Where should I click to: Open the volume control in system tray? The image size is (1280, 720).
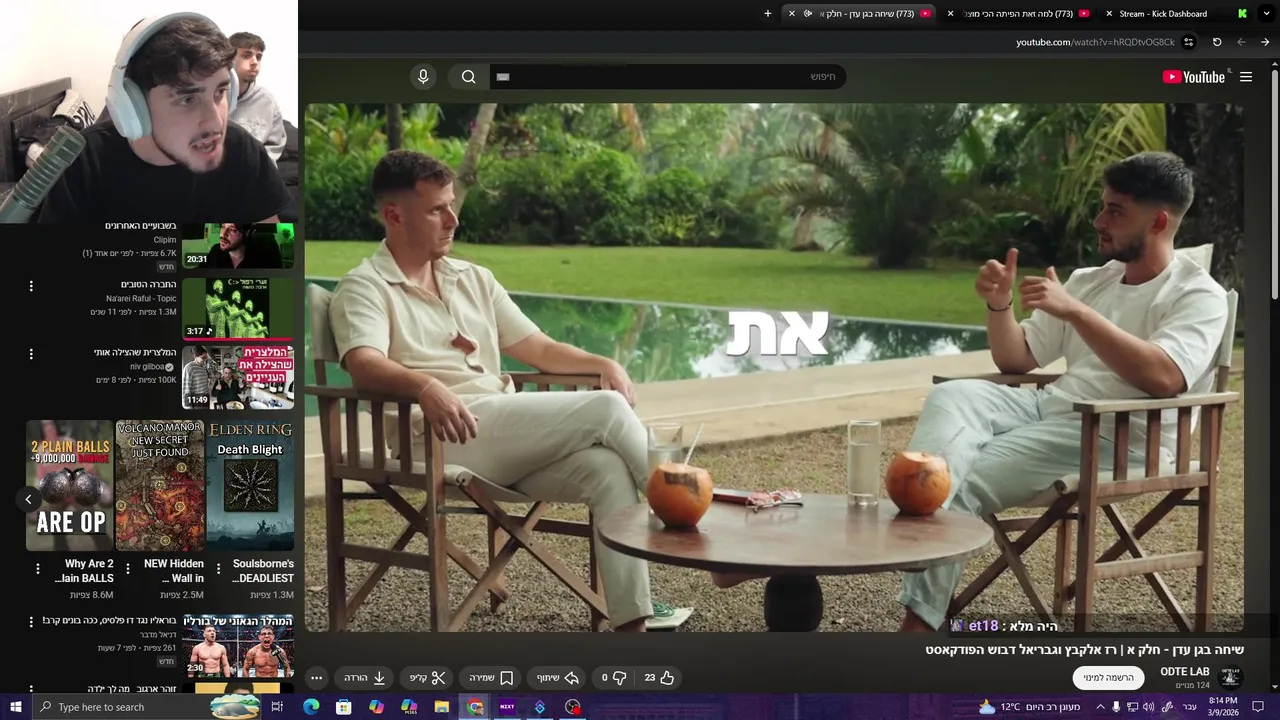pos(1150,707)
